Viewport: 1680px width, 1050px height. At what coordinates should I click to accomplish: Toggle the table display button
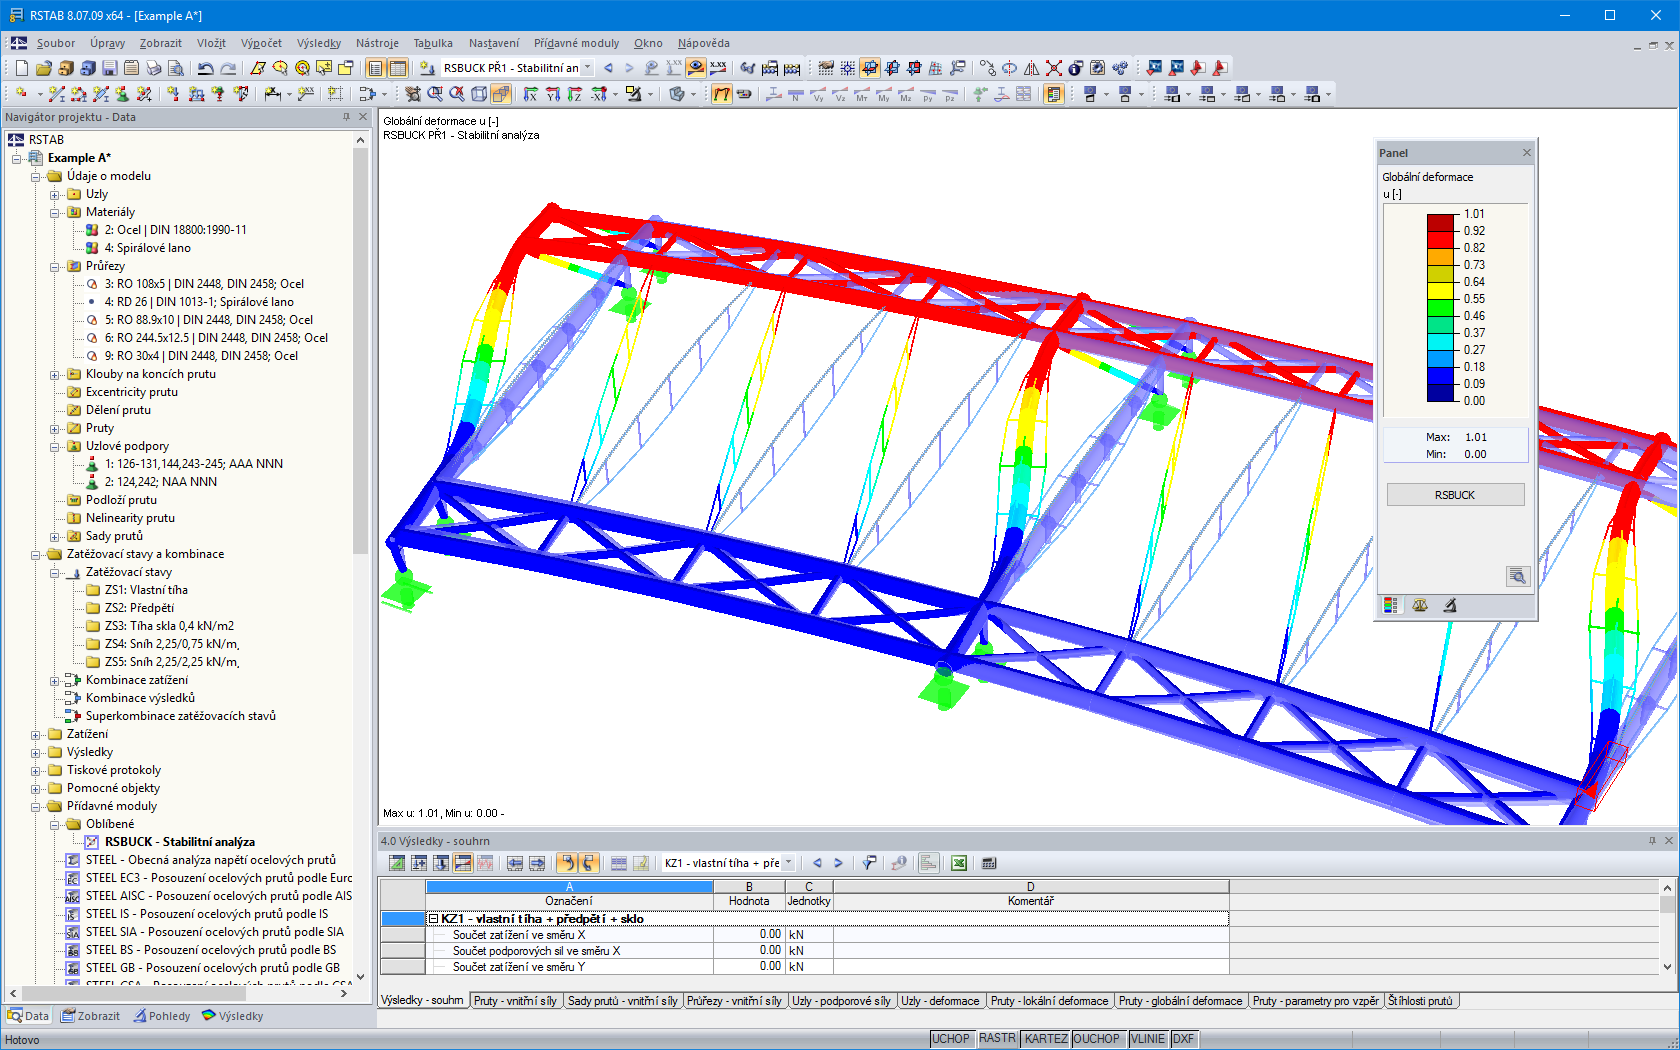point(398,68)
